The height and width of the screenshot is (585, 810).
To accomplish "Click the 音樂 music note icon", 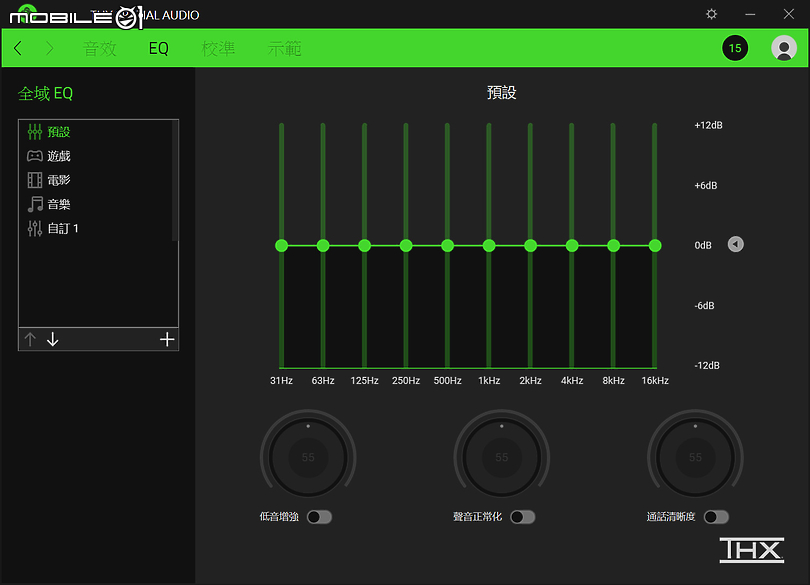I will point(35,204).
